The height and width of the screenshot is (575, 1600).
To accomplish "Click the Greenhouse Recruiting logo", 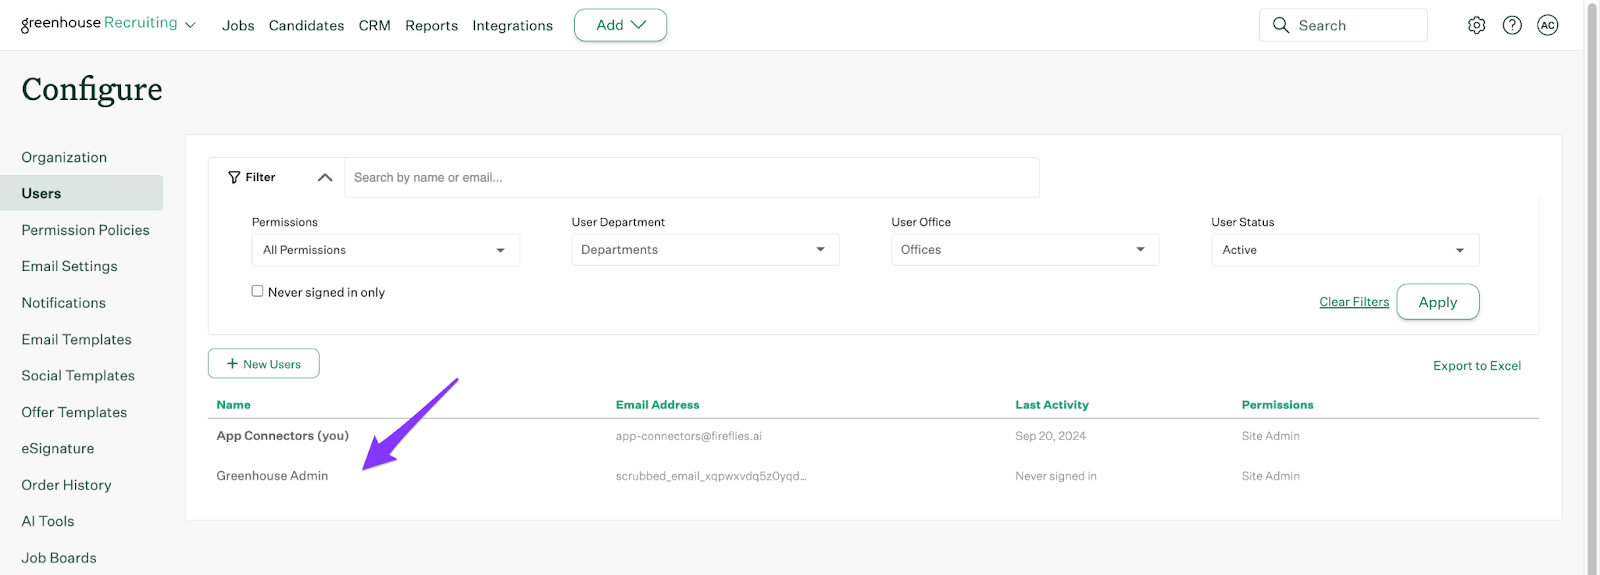I will coord(99,24).
